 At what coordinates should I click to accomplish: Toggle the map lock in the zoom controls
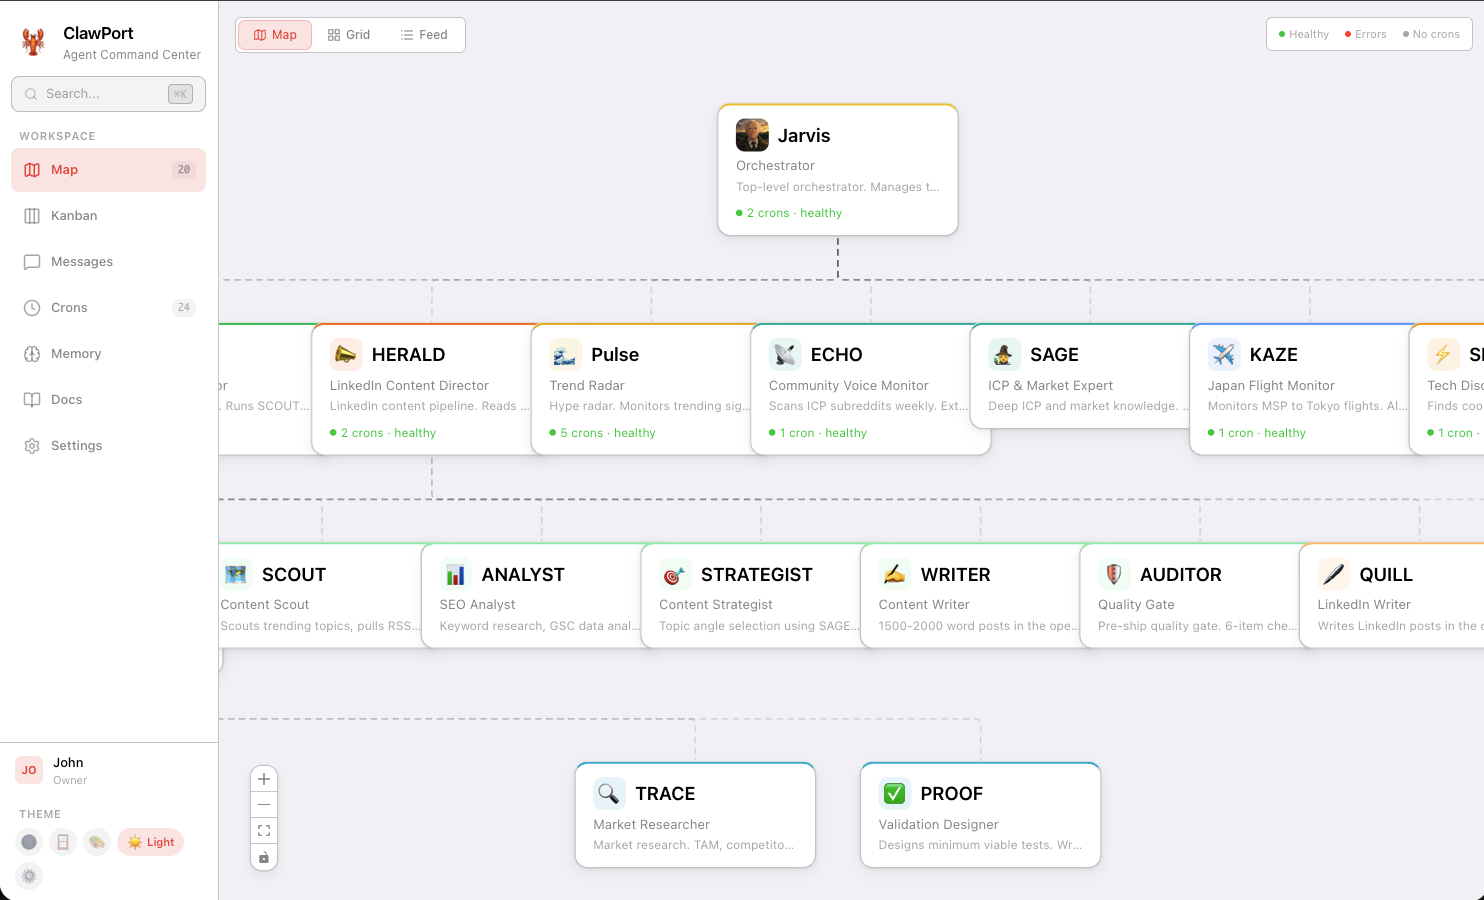(x=264, y=857)
